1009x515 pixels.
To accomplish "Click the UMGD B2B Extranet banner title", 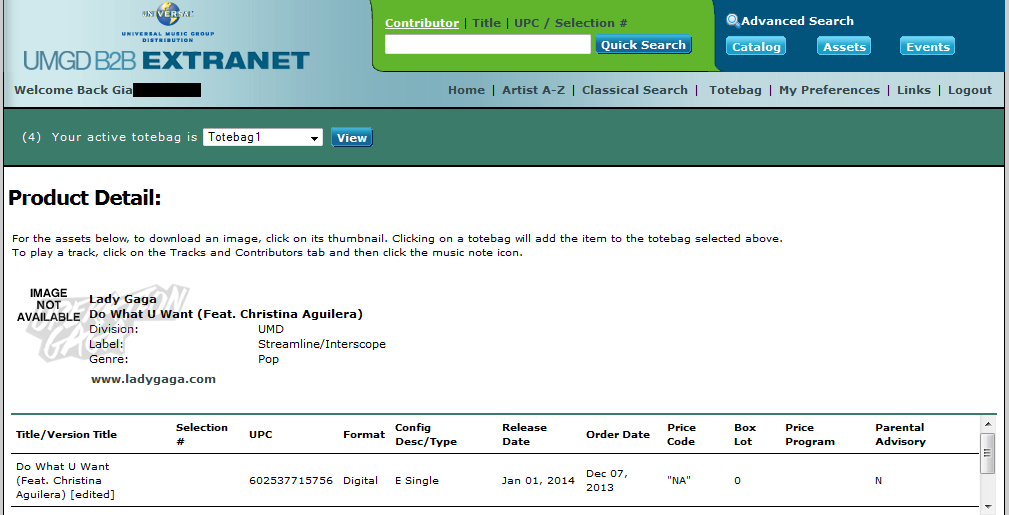I will pyautogui.click(x=167, y=61).
